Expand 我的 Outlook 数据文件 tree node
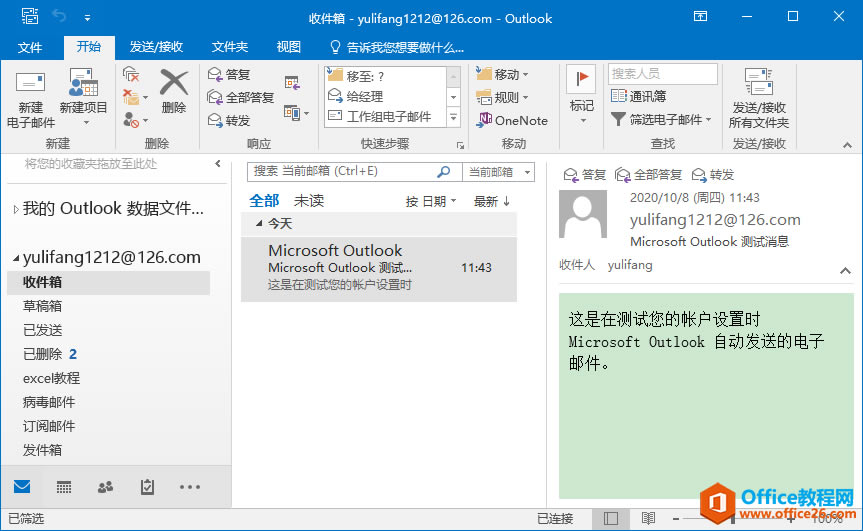 15,209
